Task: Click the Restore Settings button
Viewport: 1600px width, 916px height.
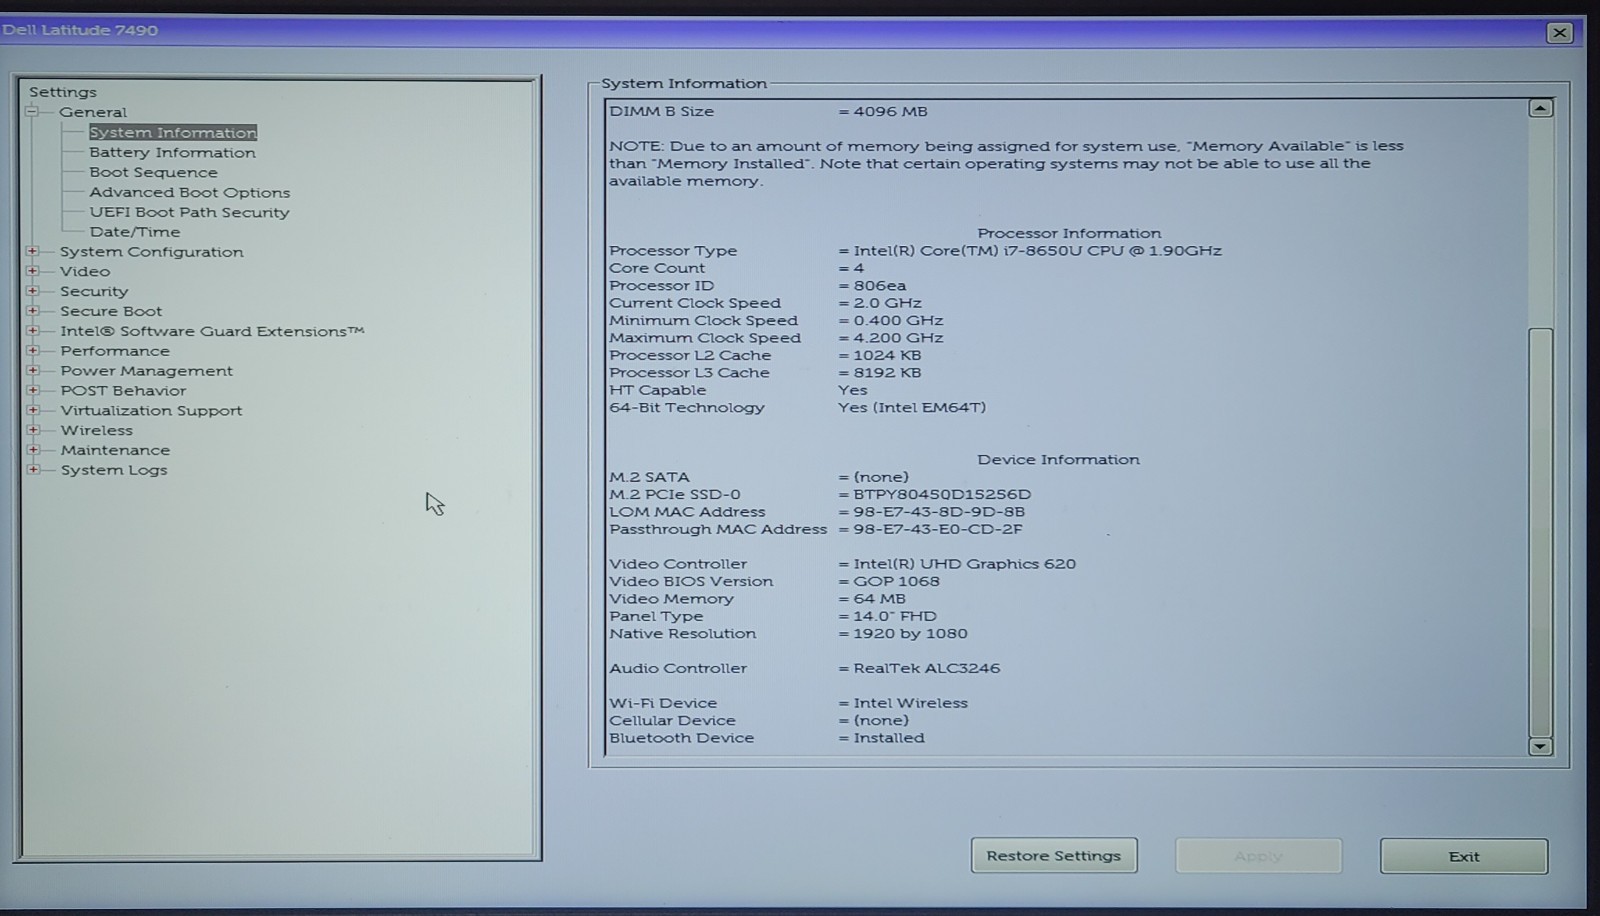Action: pyautogui.click(x=1054, y=856)
